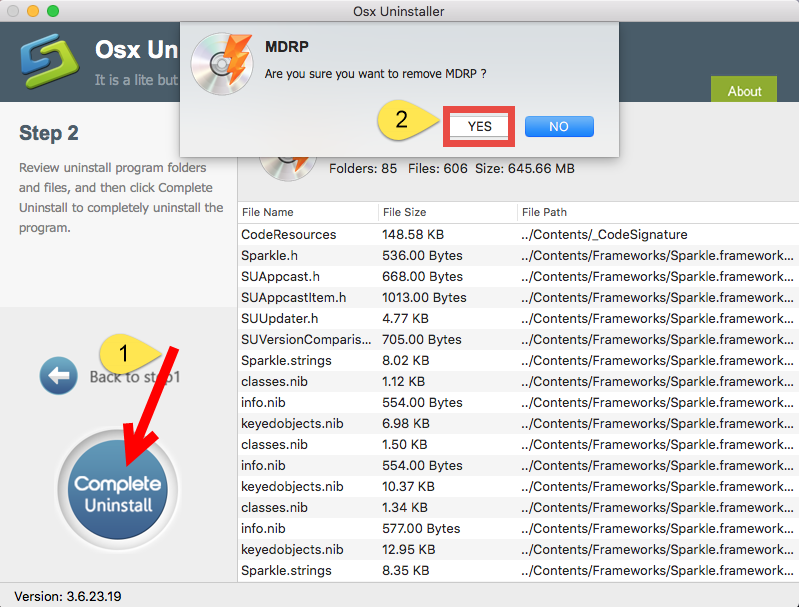Image resolution: width=799 pixels, height=607 pixels.
Task: Click the MDRP disc icon in dialog
Action: [x=222, y=64]
